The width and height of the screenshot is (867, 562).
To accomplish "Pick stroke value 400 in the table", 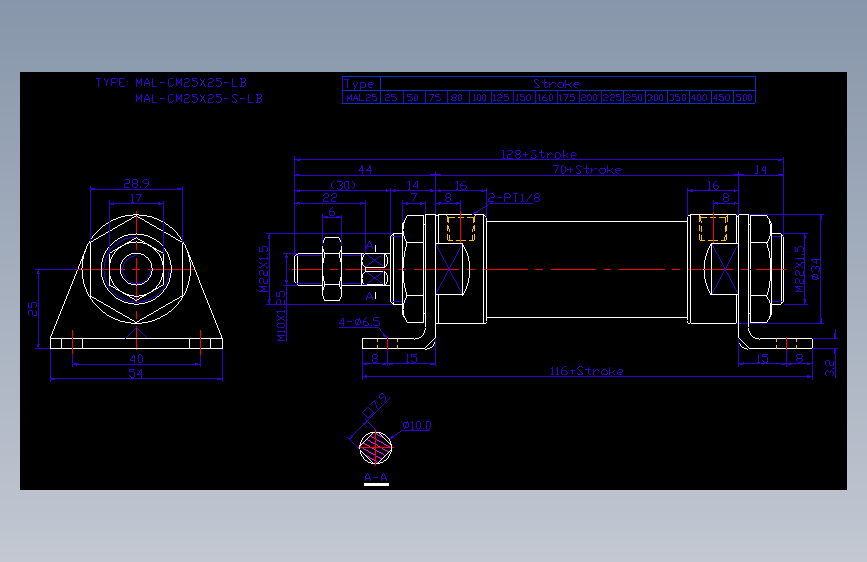I will pos(700,98).
